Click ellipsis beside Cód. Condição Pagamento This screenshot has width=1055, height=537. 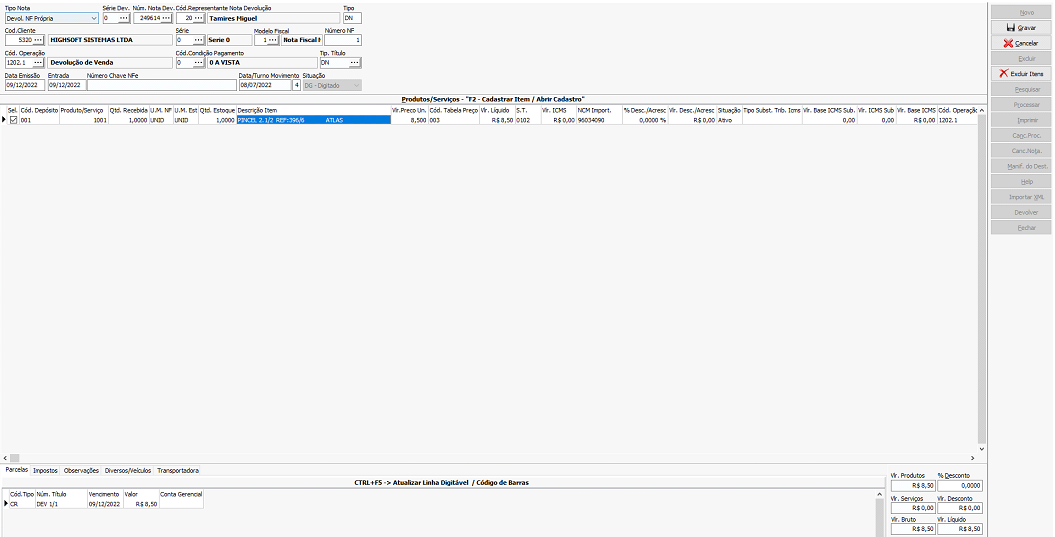[197, 62]
